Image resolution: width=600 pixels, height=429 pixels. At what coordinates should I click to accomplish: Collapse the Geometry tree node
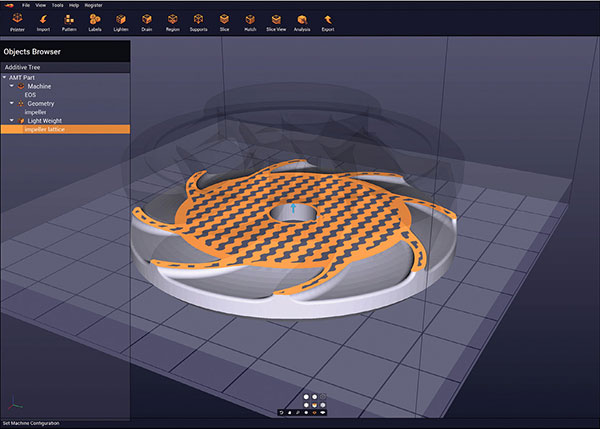12,103
